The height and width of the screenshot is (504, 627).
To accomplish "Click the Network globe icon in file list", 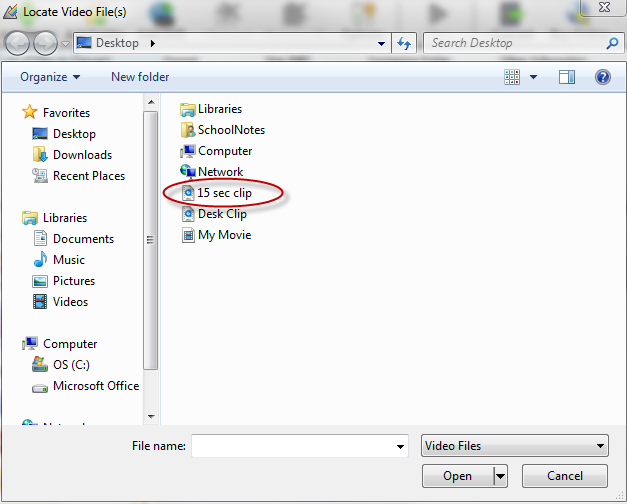I will [x=188, y=172].
